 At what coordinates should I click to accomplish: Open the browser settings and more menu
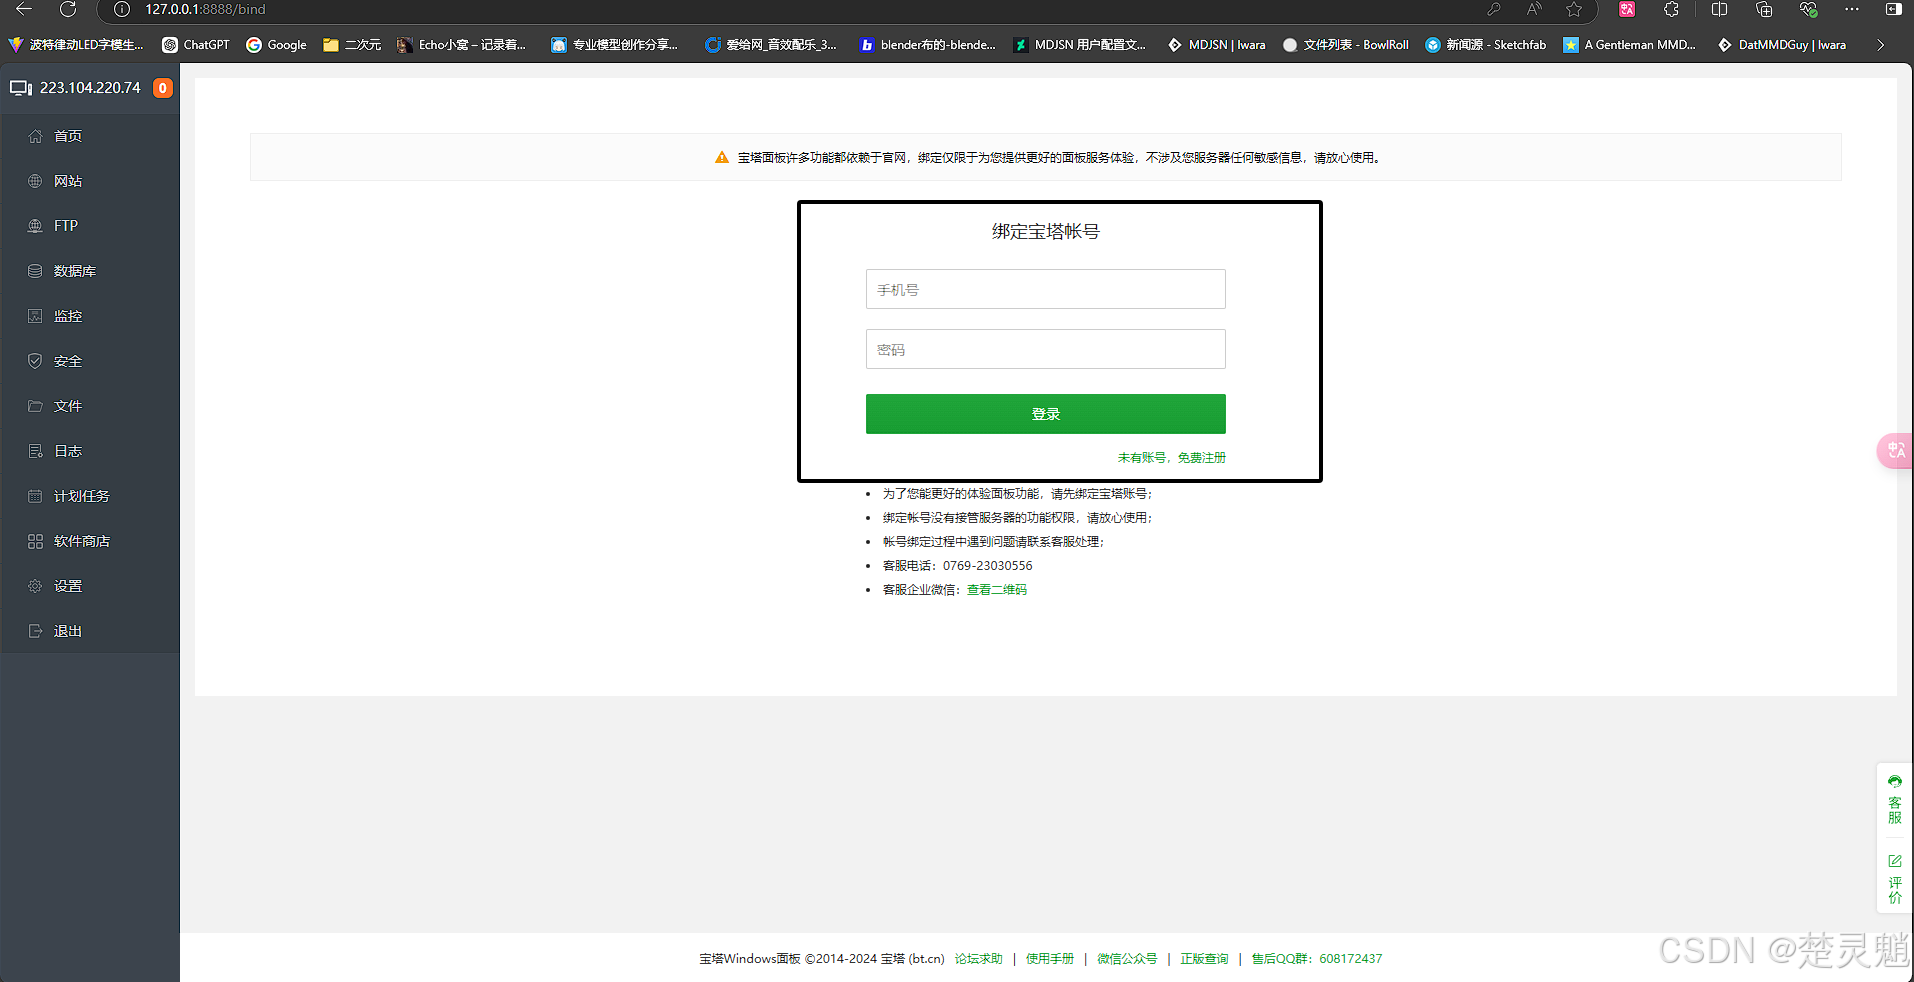point(1852,9)
